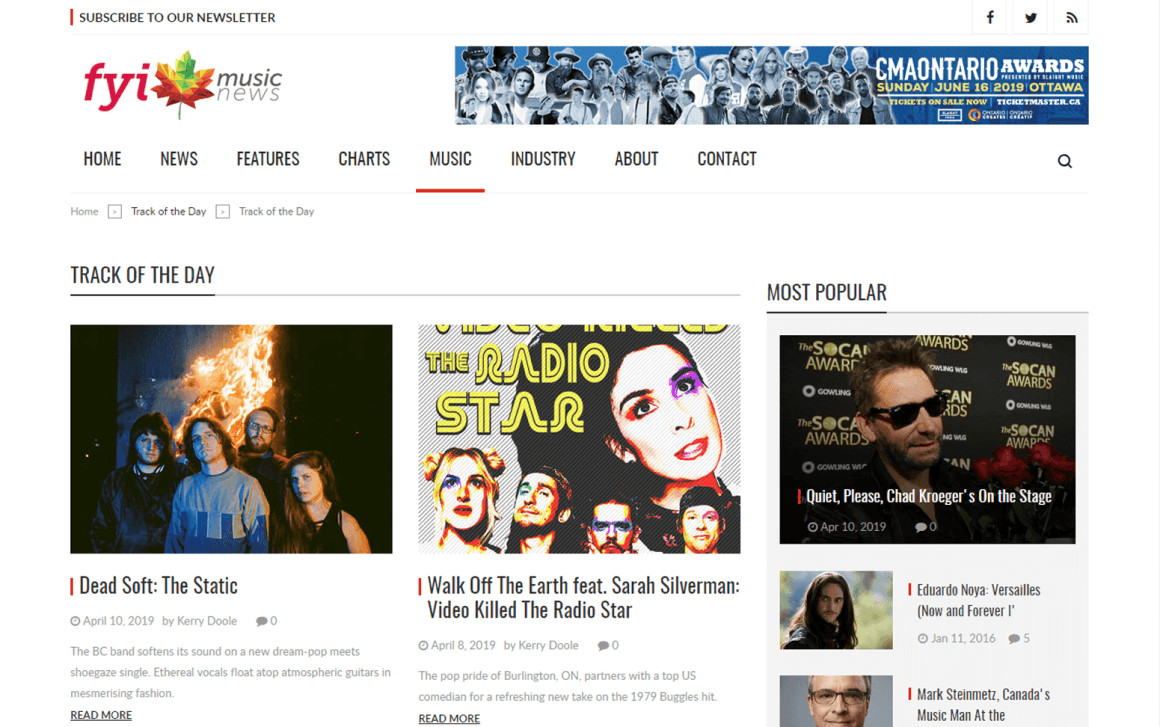This screenshot has height=727, width=1160.
Task: Click the Most Popular section heading
Action: click(826, 293)
